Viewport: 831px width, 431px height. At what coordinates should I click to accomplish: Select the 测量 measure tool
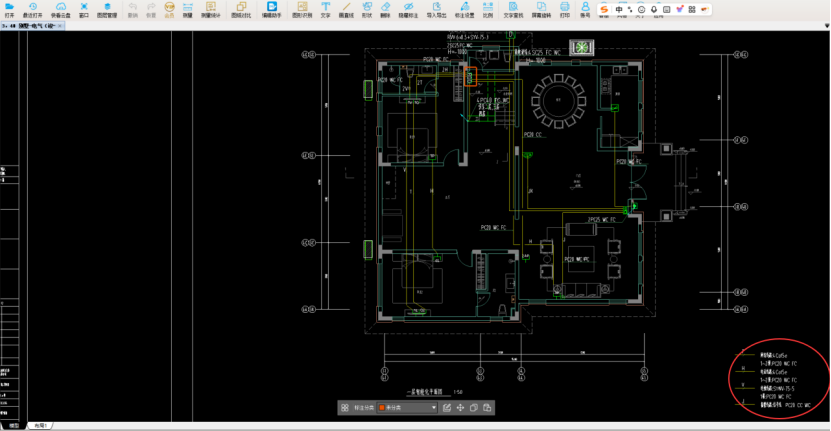pos(187,9)
